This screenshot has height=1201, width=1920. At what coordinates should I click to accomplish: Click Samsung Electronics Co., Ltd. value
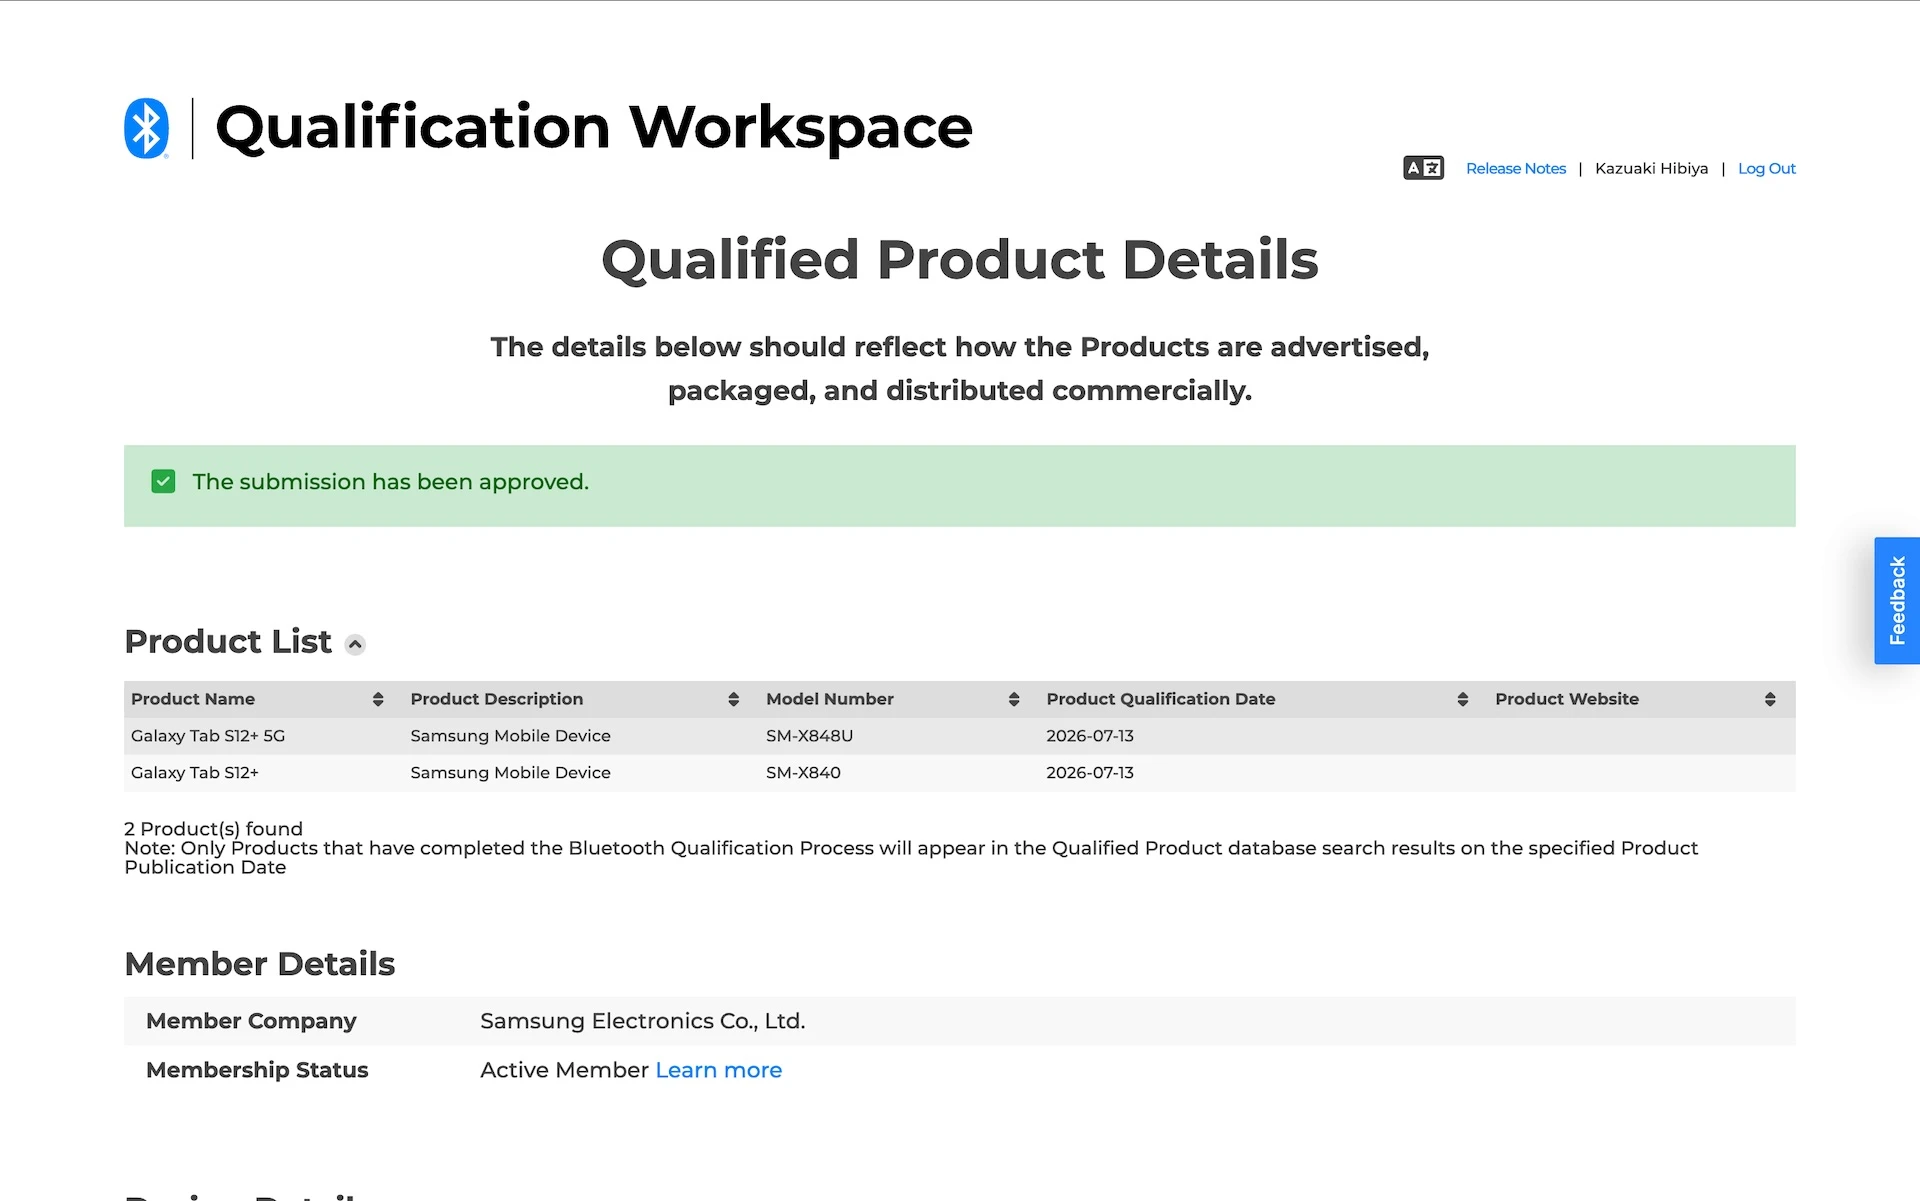pyautogui.click(x=642, y=1021)
